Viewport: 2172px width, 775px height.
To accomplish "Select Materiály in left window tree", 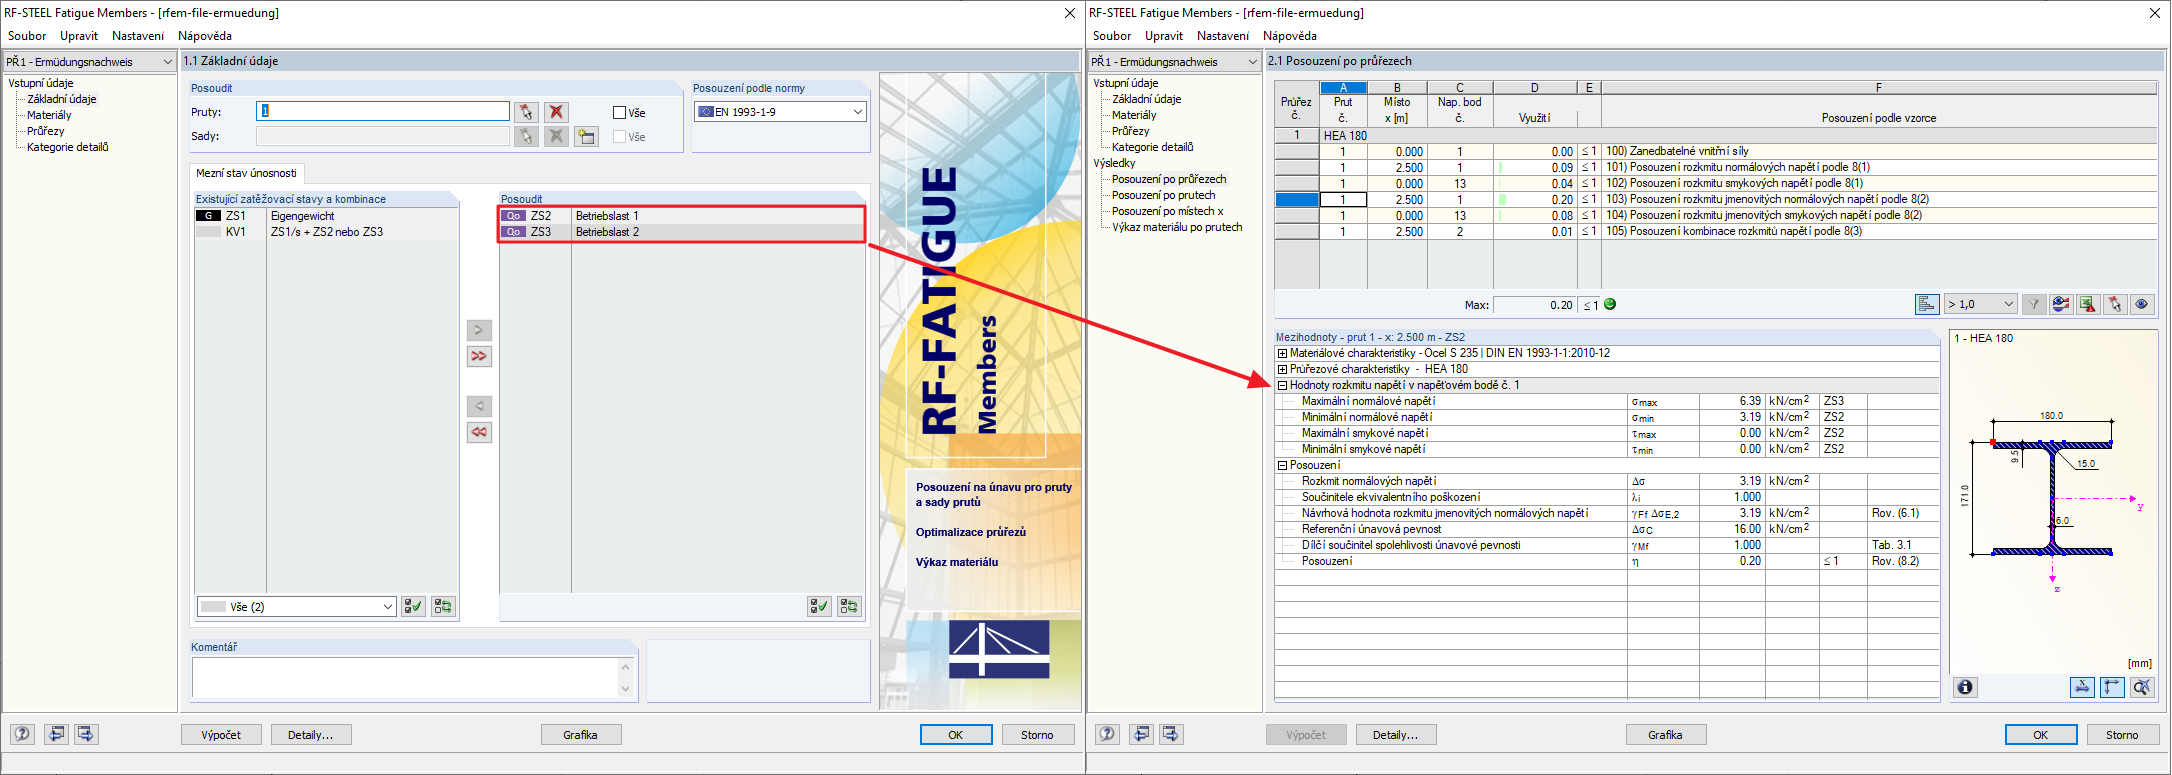I will coord(49,115).
